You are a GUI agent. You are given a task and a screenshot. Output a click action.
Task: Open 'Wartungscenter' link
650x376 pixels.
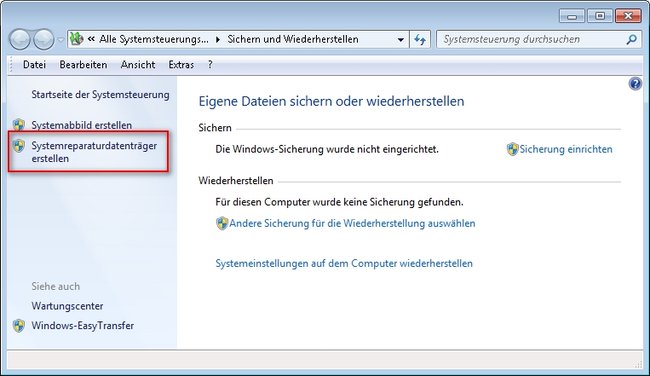tap(67, 306)
